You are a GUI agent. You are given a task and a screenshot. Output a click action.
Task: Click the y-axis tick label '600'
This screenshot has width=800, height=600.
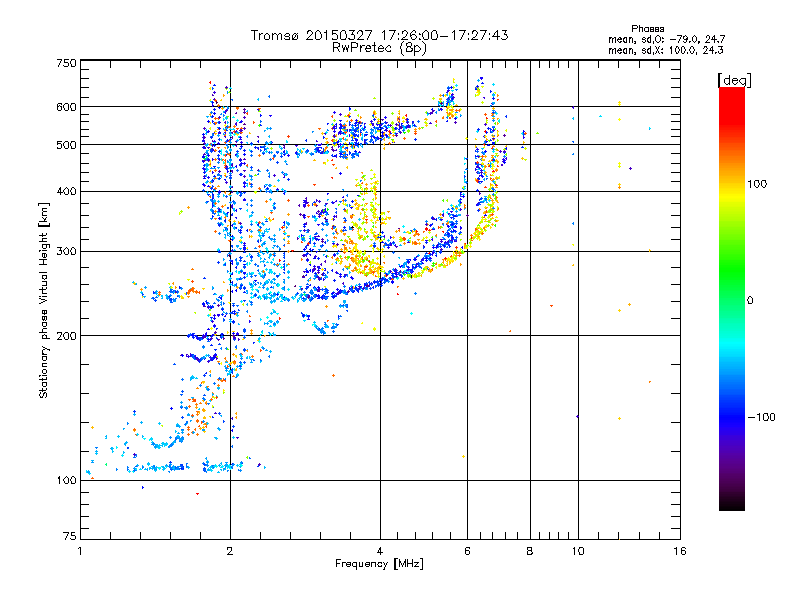click(x=66, y=107)
